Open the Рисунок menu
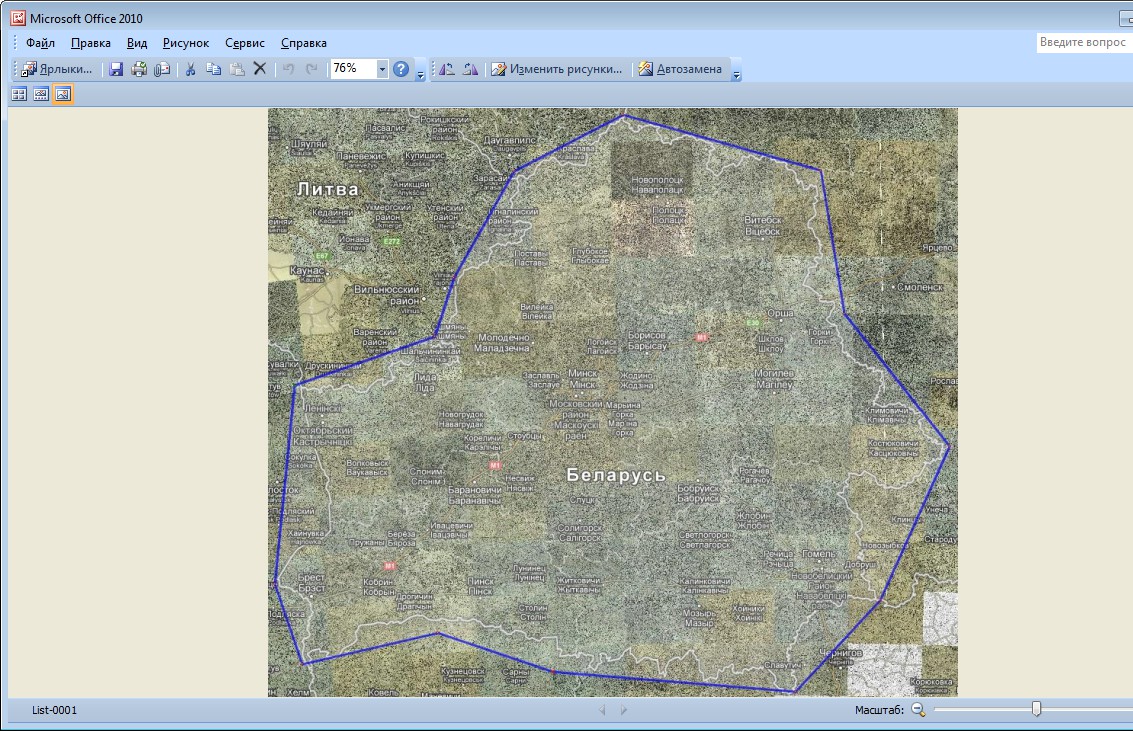This screenshot has height=731, width=1133. coord(186,43)
